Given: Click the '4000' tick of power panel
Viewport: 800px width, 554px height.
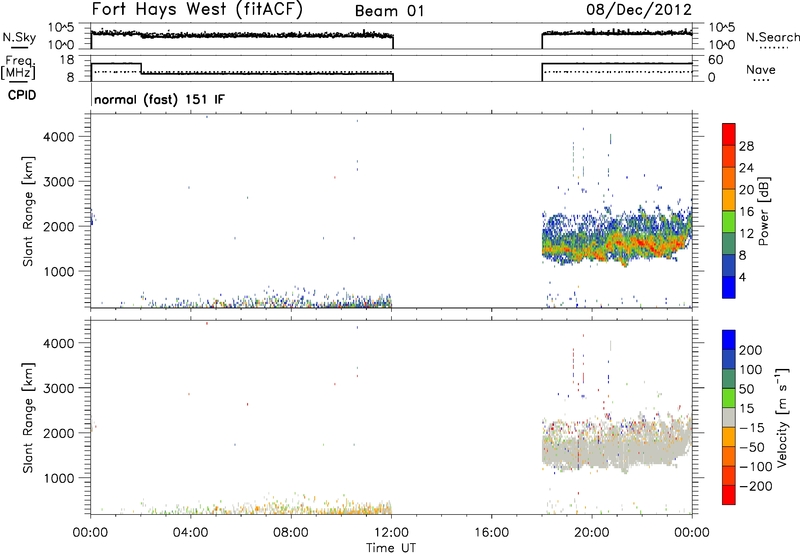Looking at the screenshot, I should coord(59,137).
